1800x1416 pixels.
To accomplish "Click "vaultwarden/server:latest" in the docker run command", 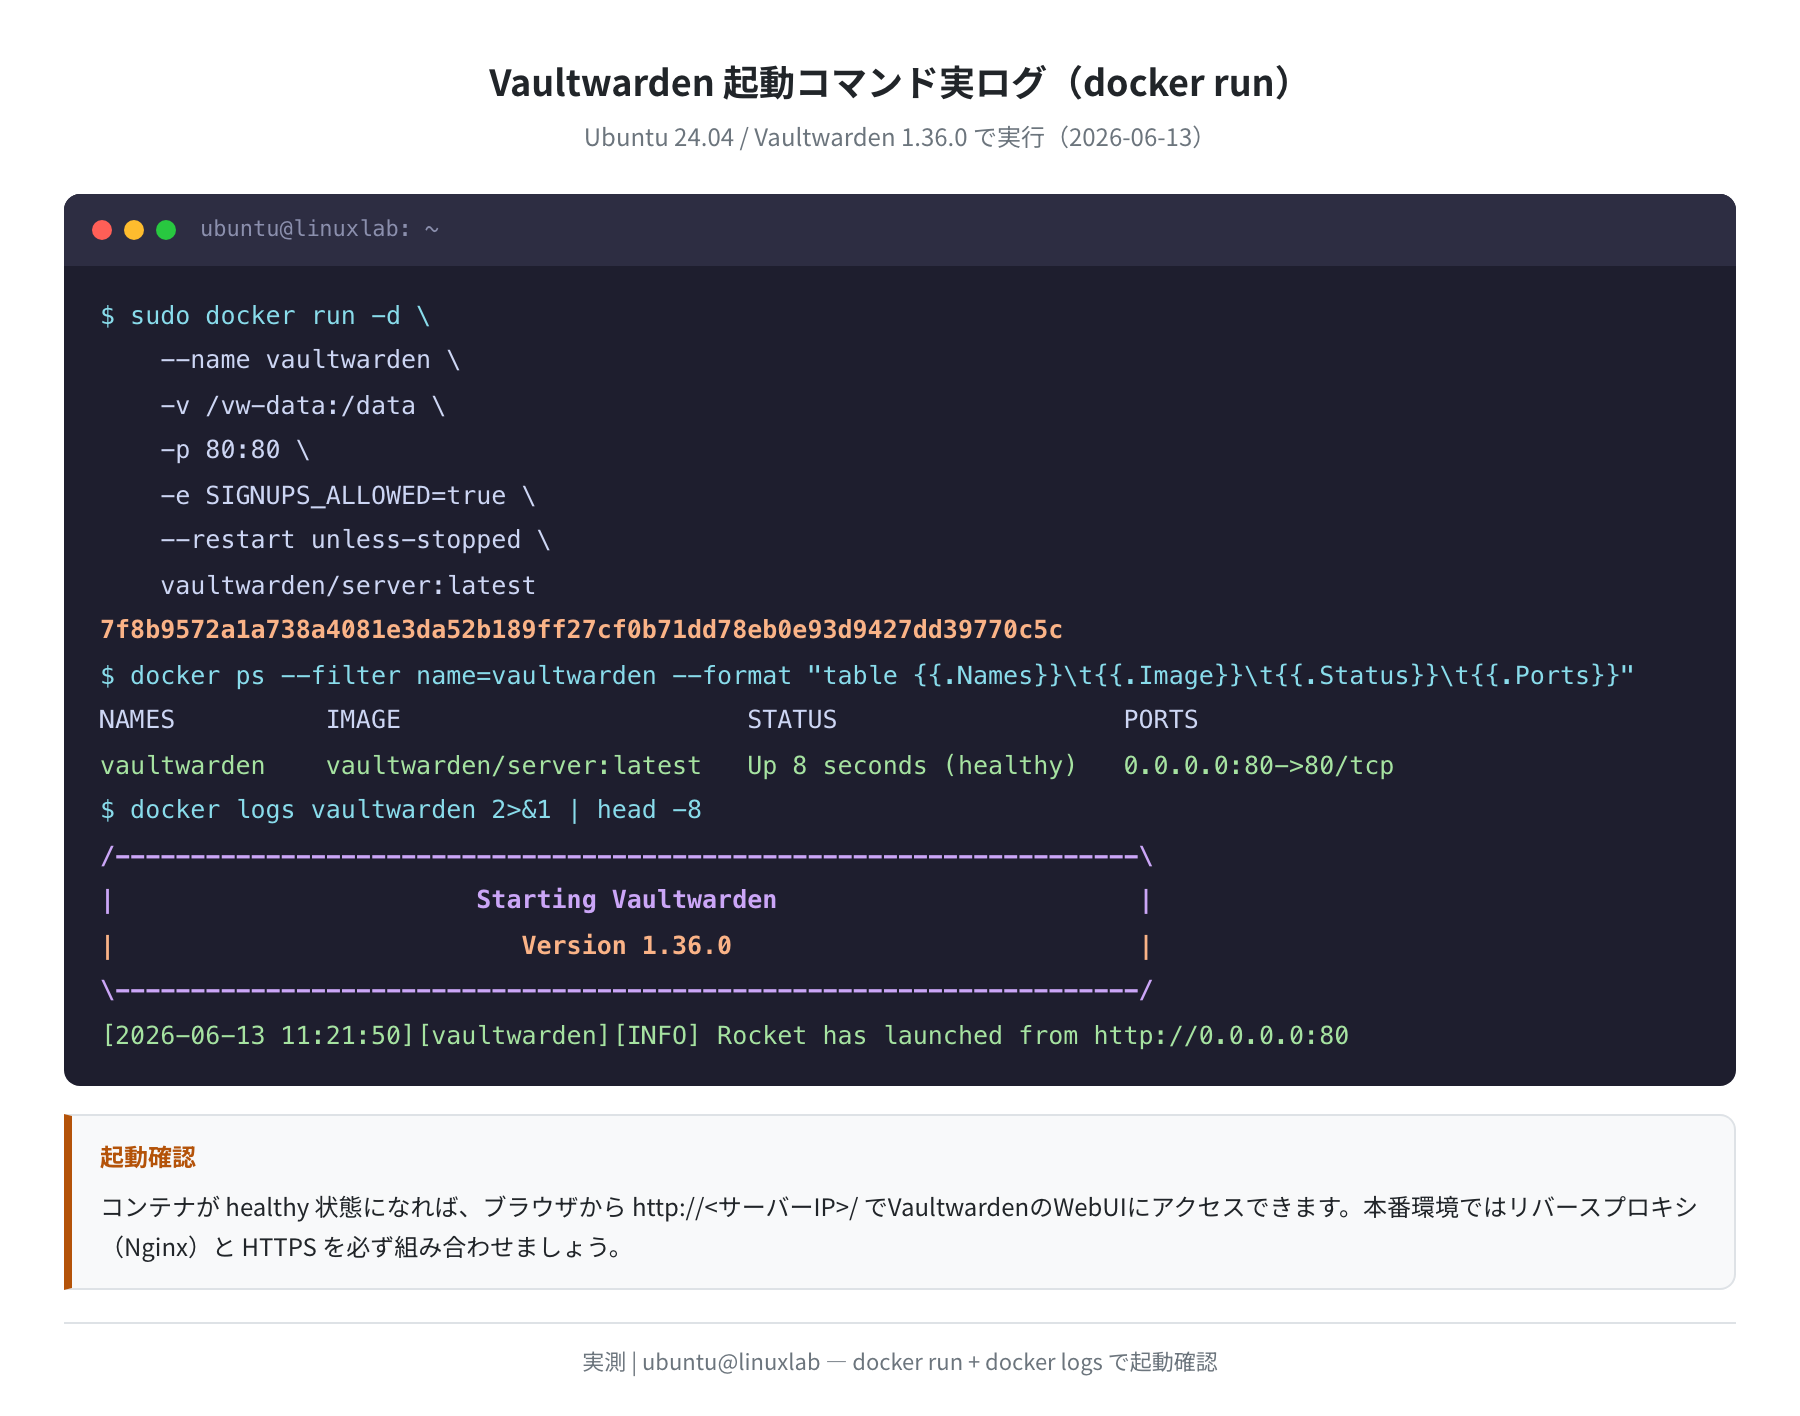I will tap(348, 586).
